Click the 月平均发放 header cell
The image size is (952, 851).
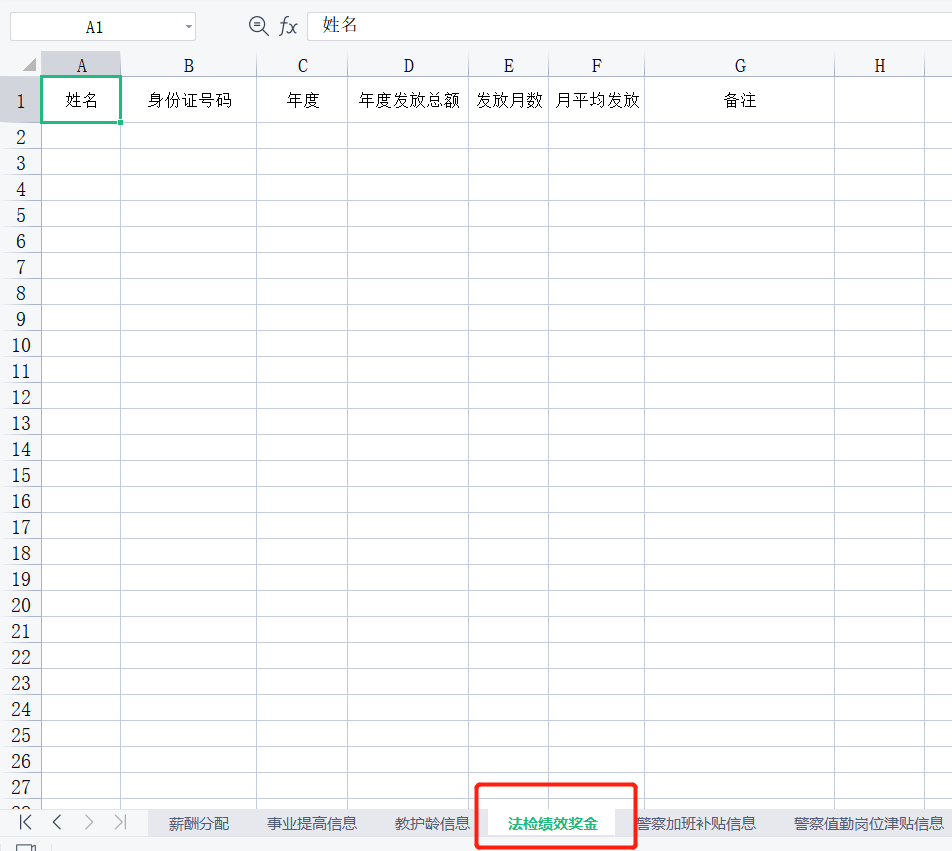597,100
